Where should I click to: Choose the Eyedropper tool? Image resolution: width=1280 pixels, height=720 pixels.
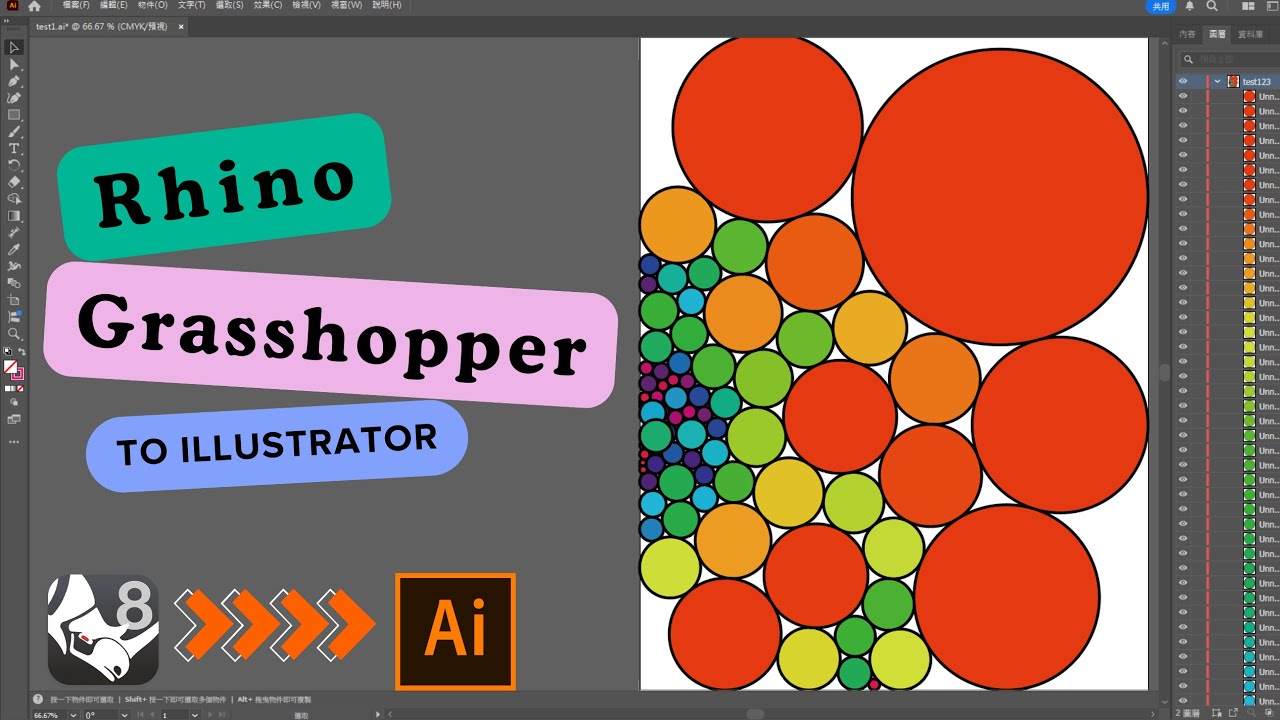point(14,250)
